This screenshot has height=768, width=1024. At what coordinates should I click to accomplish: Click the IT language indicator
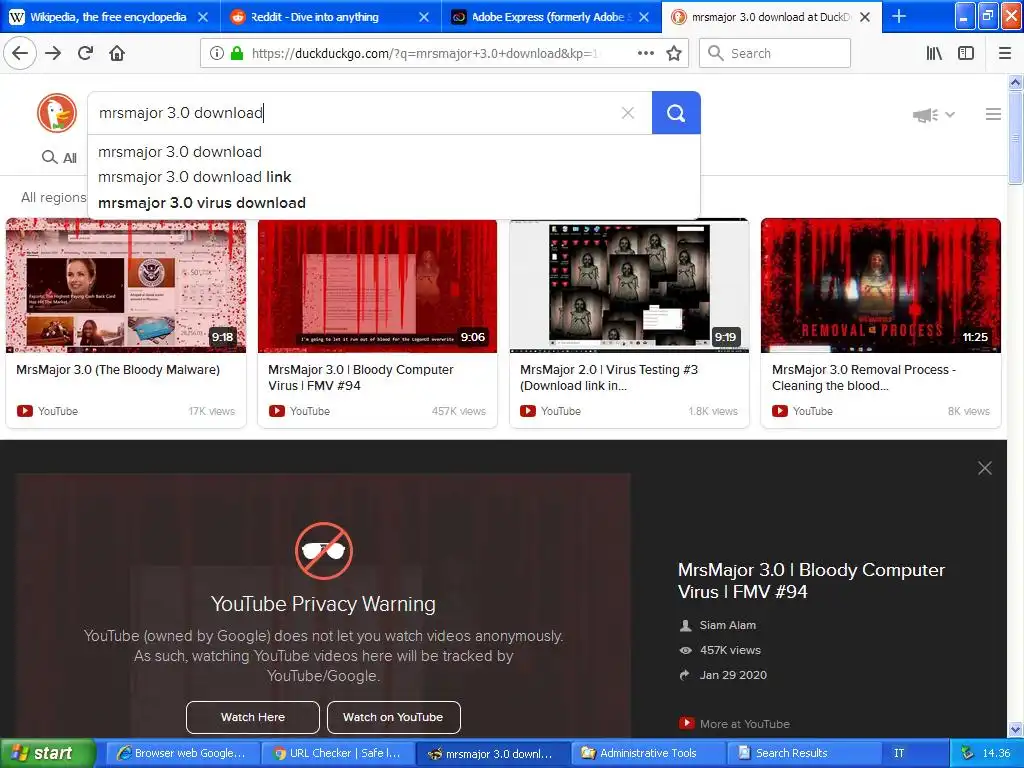point(899,753)
